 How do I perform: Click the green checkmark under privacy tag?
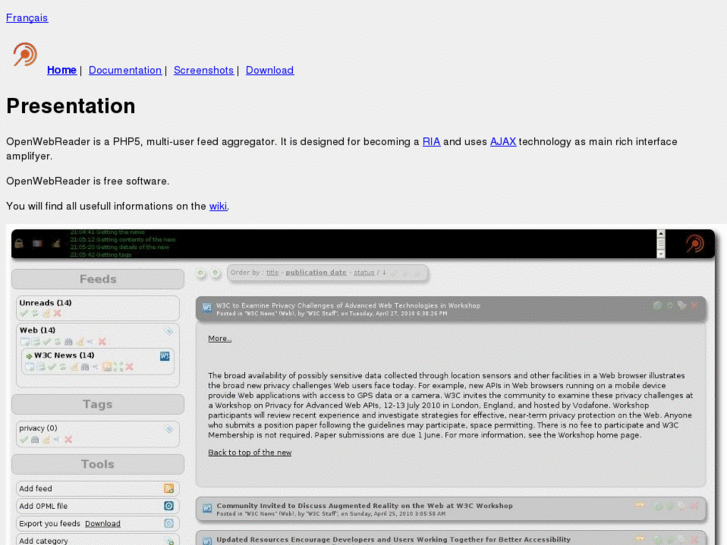[24, 439]
